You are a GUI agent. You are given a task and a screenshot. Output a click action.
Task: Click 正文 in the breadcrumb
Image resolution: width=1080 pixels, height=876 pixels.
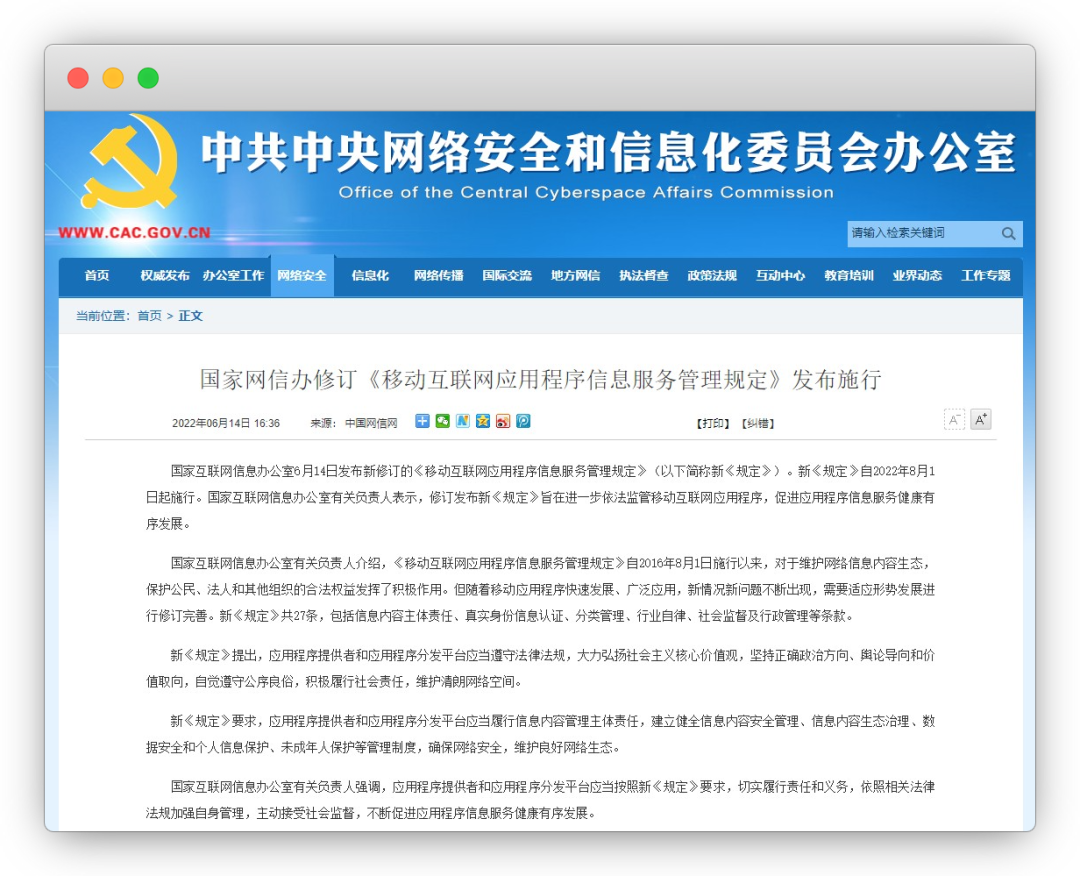pyautogui.click(x=191, y=315)
